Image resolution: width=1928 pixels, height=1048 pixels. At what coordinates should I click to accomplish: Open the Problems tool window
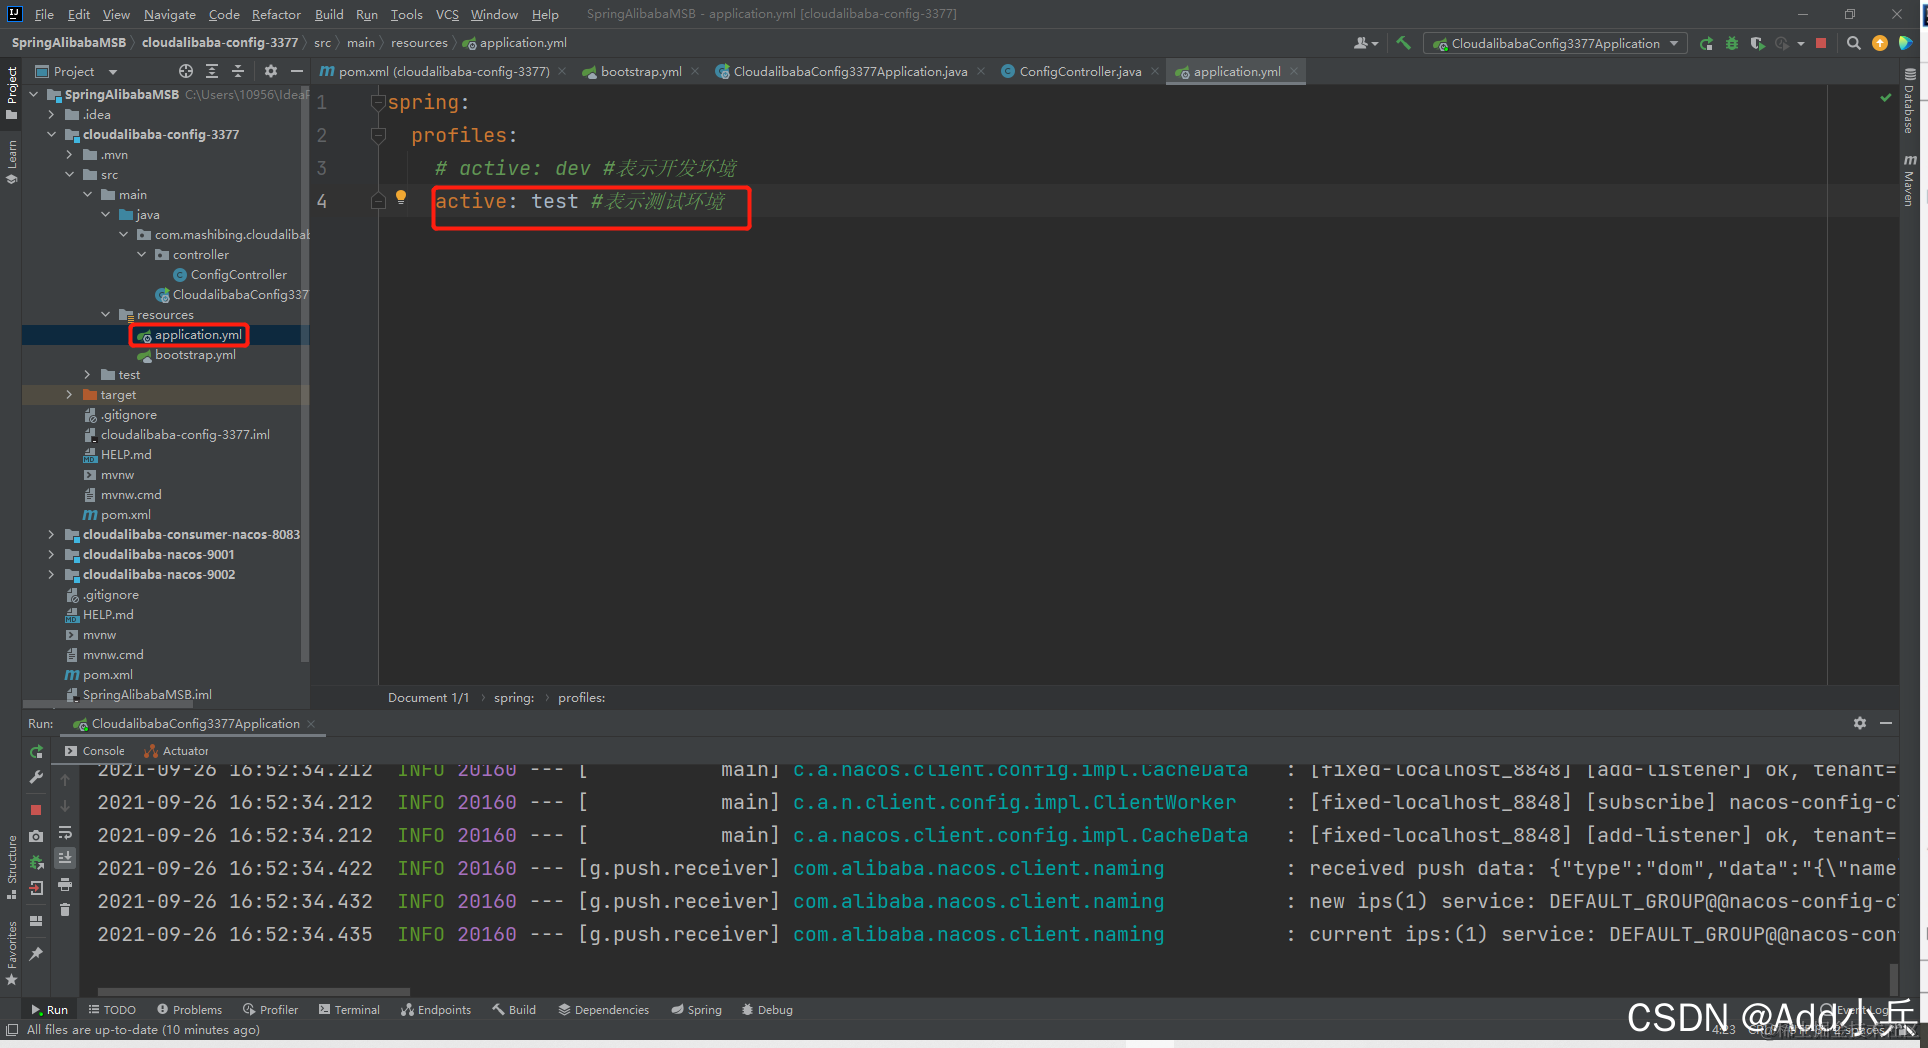(x=189, y=1010)
